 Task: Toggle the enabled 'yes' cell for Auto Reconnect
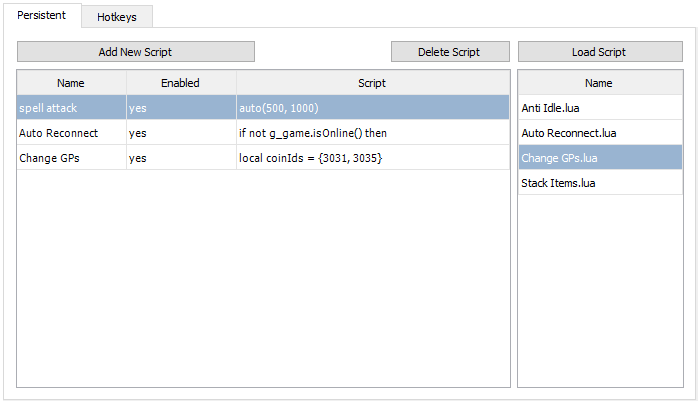tap(181, 133)
